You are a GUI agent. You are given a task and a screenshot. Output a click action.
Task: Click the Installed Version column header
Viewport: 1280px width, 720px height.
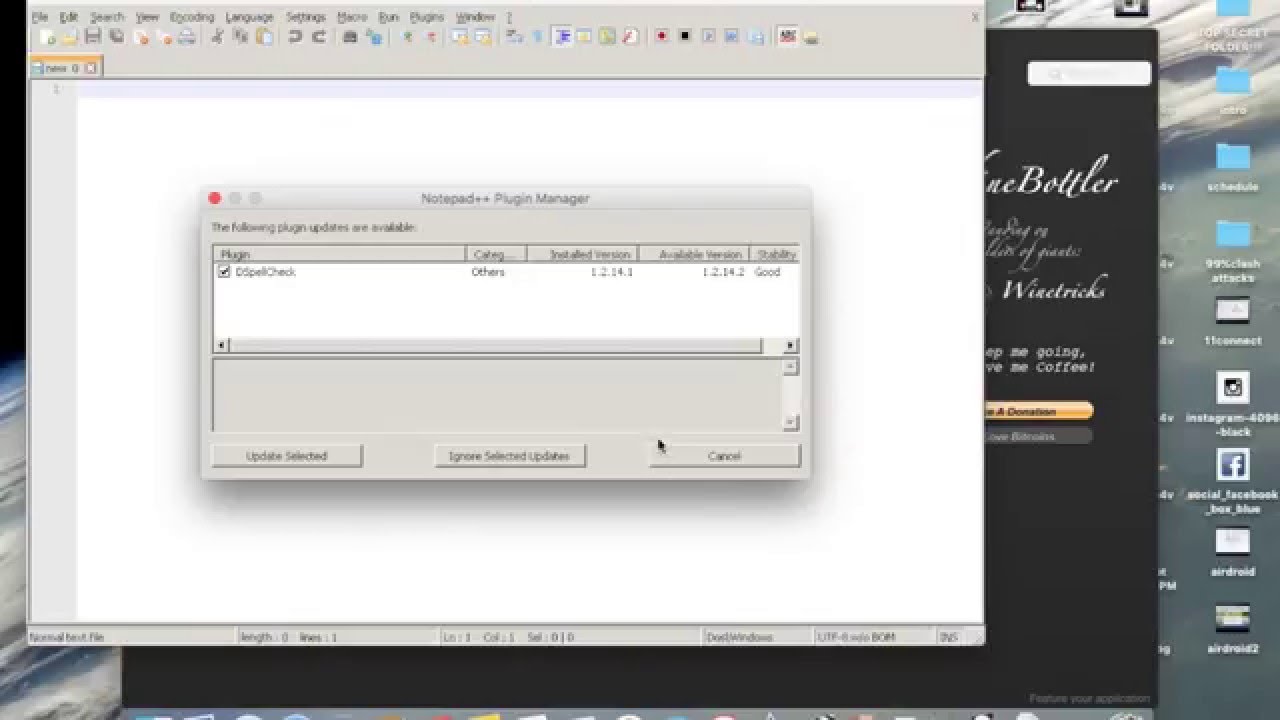[583, 254]
